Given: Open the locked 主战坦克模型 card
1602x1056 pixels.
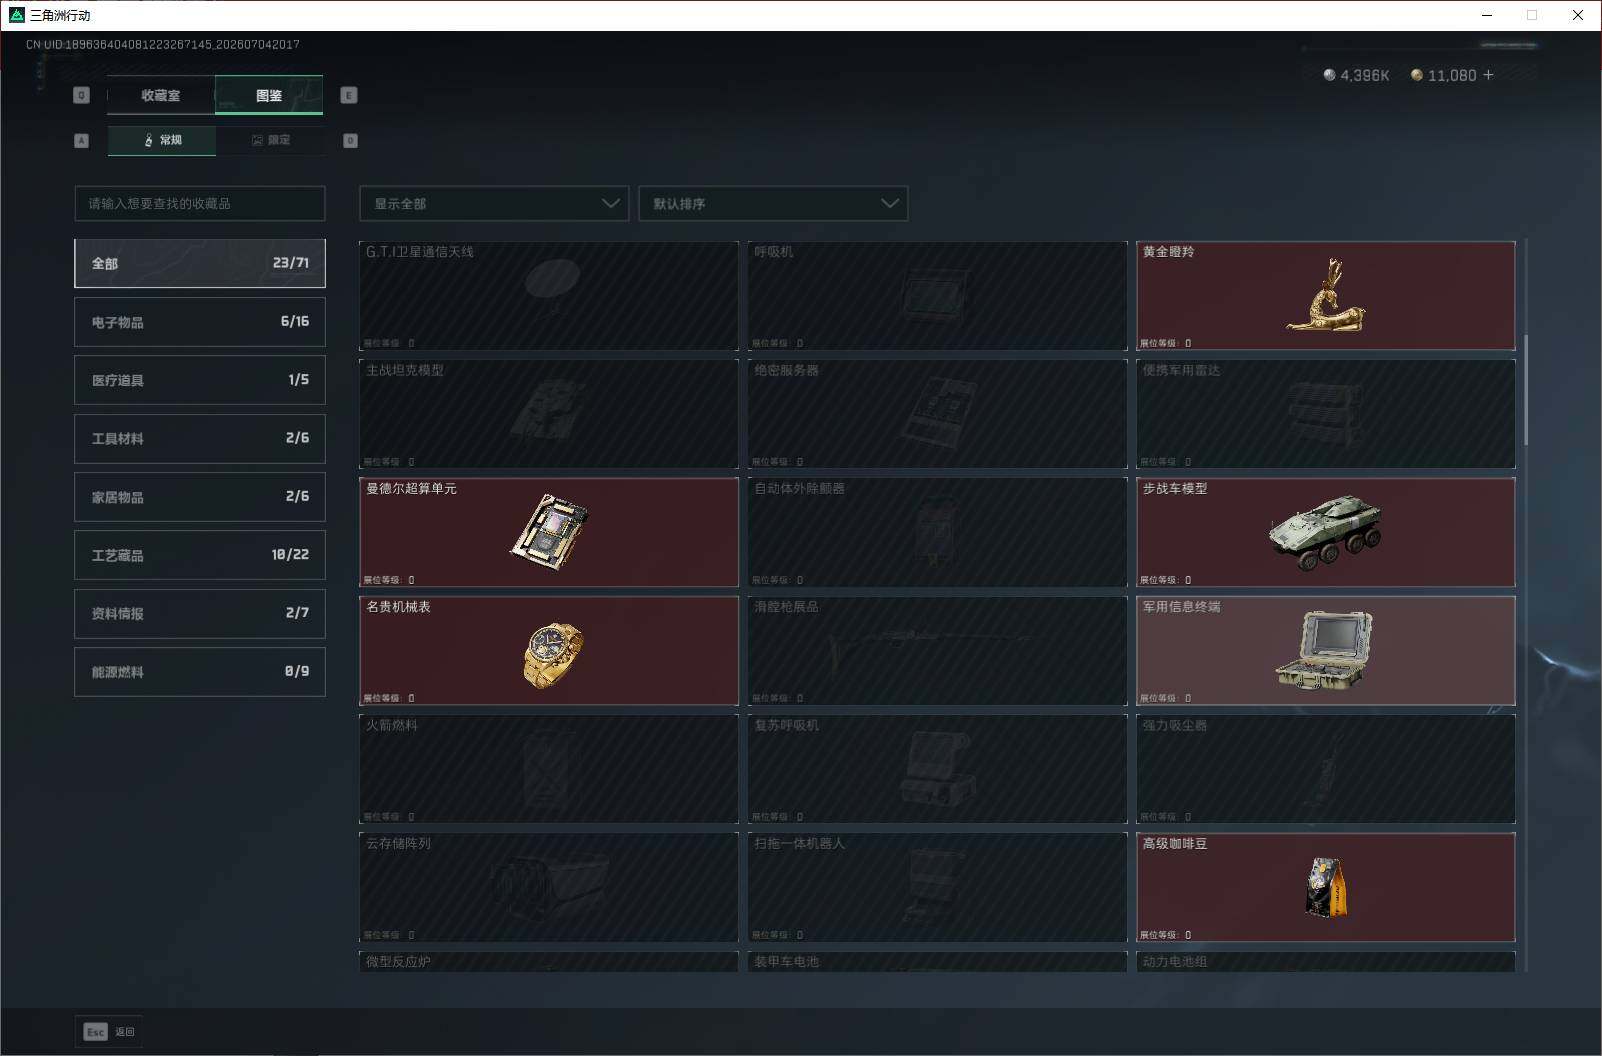Looking at the screenshot, I should 549,414.
